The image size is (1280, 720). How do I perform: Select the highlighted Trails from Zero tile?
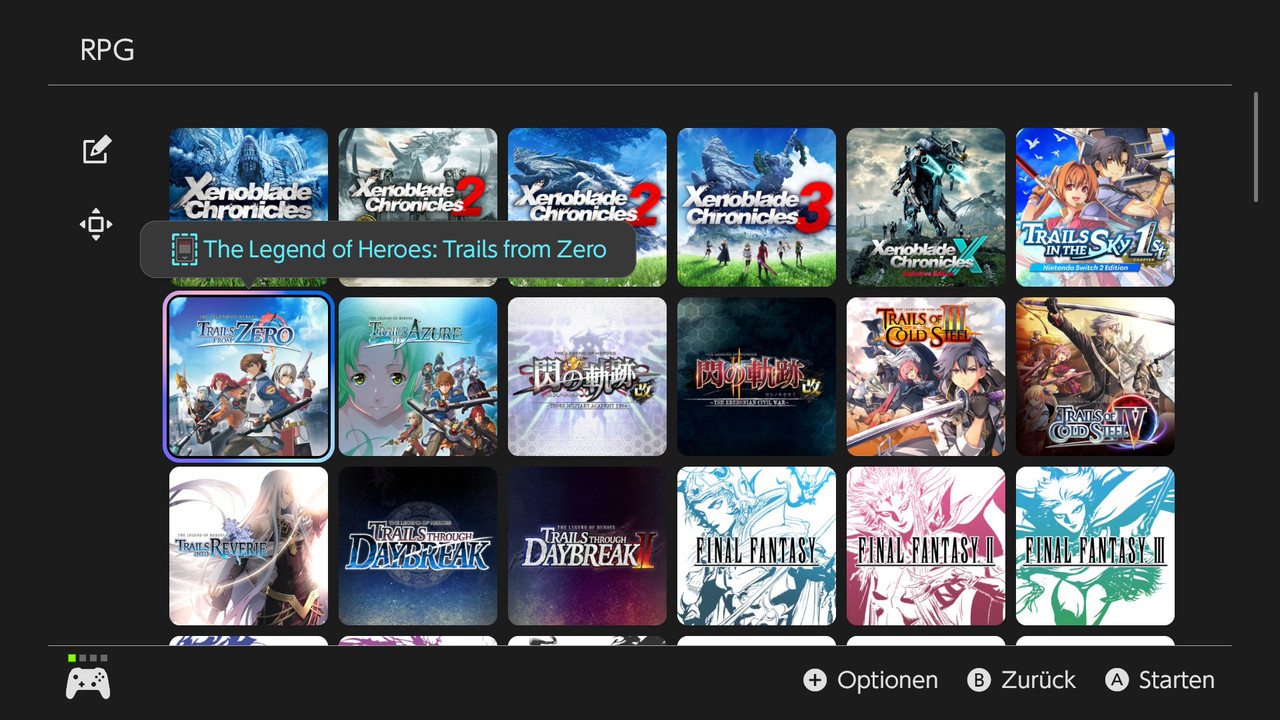pos(249,377)
